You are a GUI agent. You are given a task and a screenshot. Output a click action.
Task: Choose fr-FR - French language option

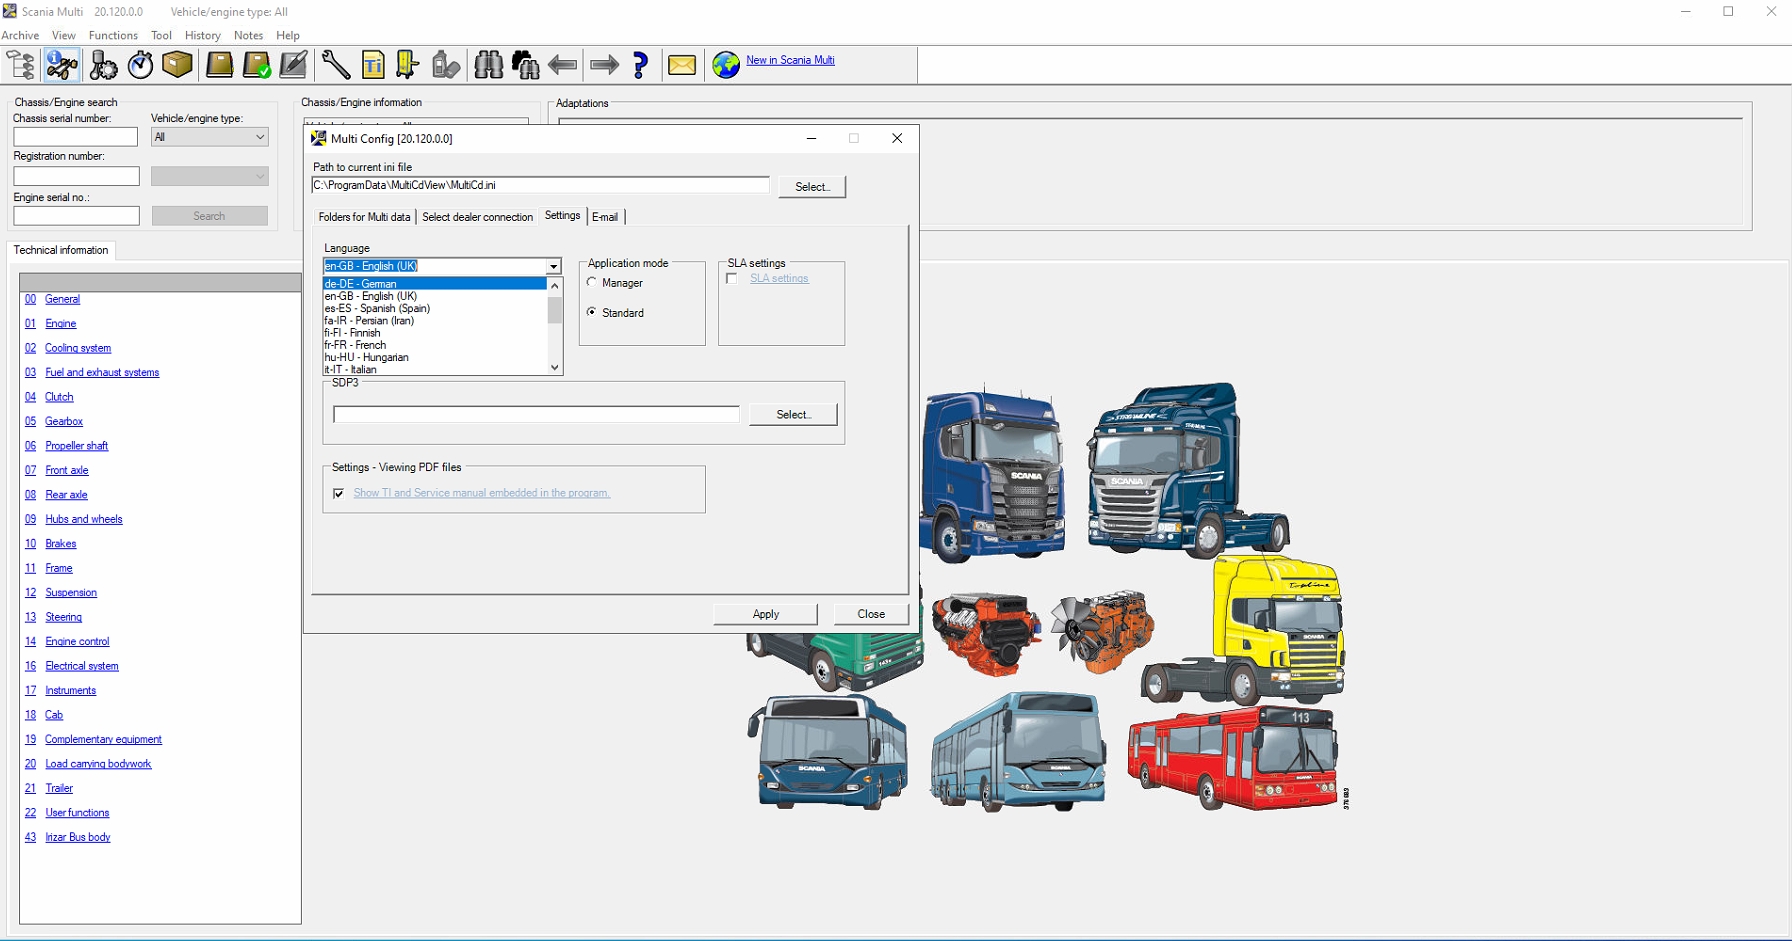[435, 345]
